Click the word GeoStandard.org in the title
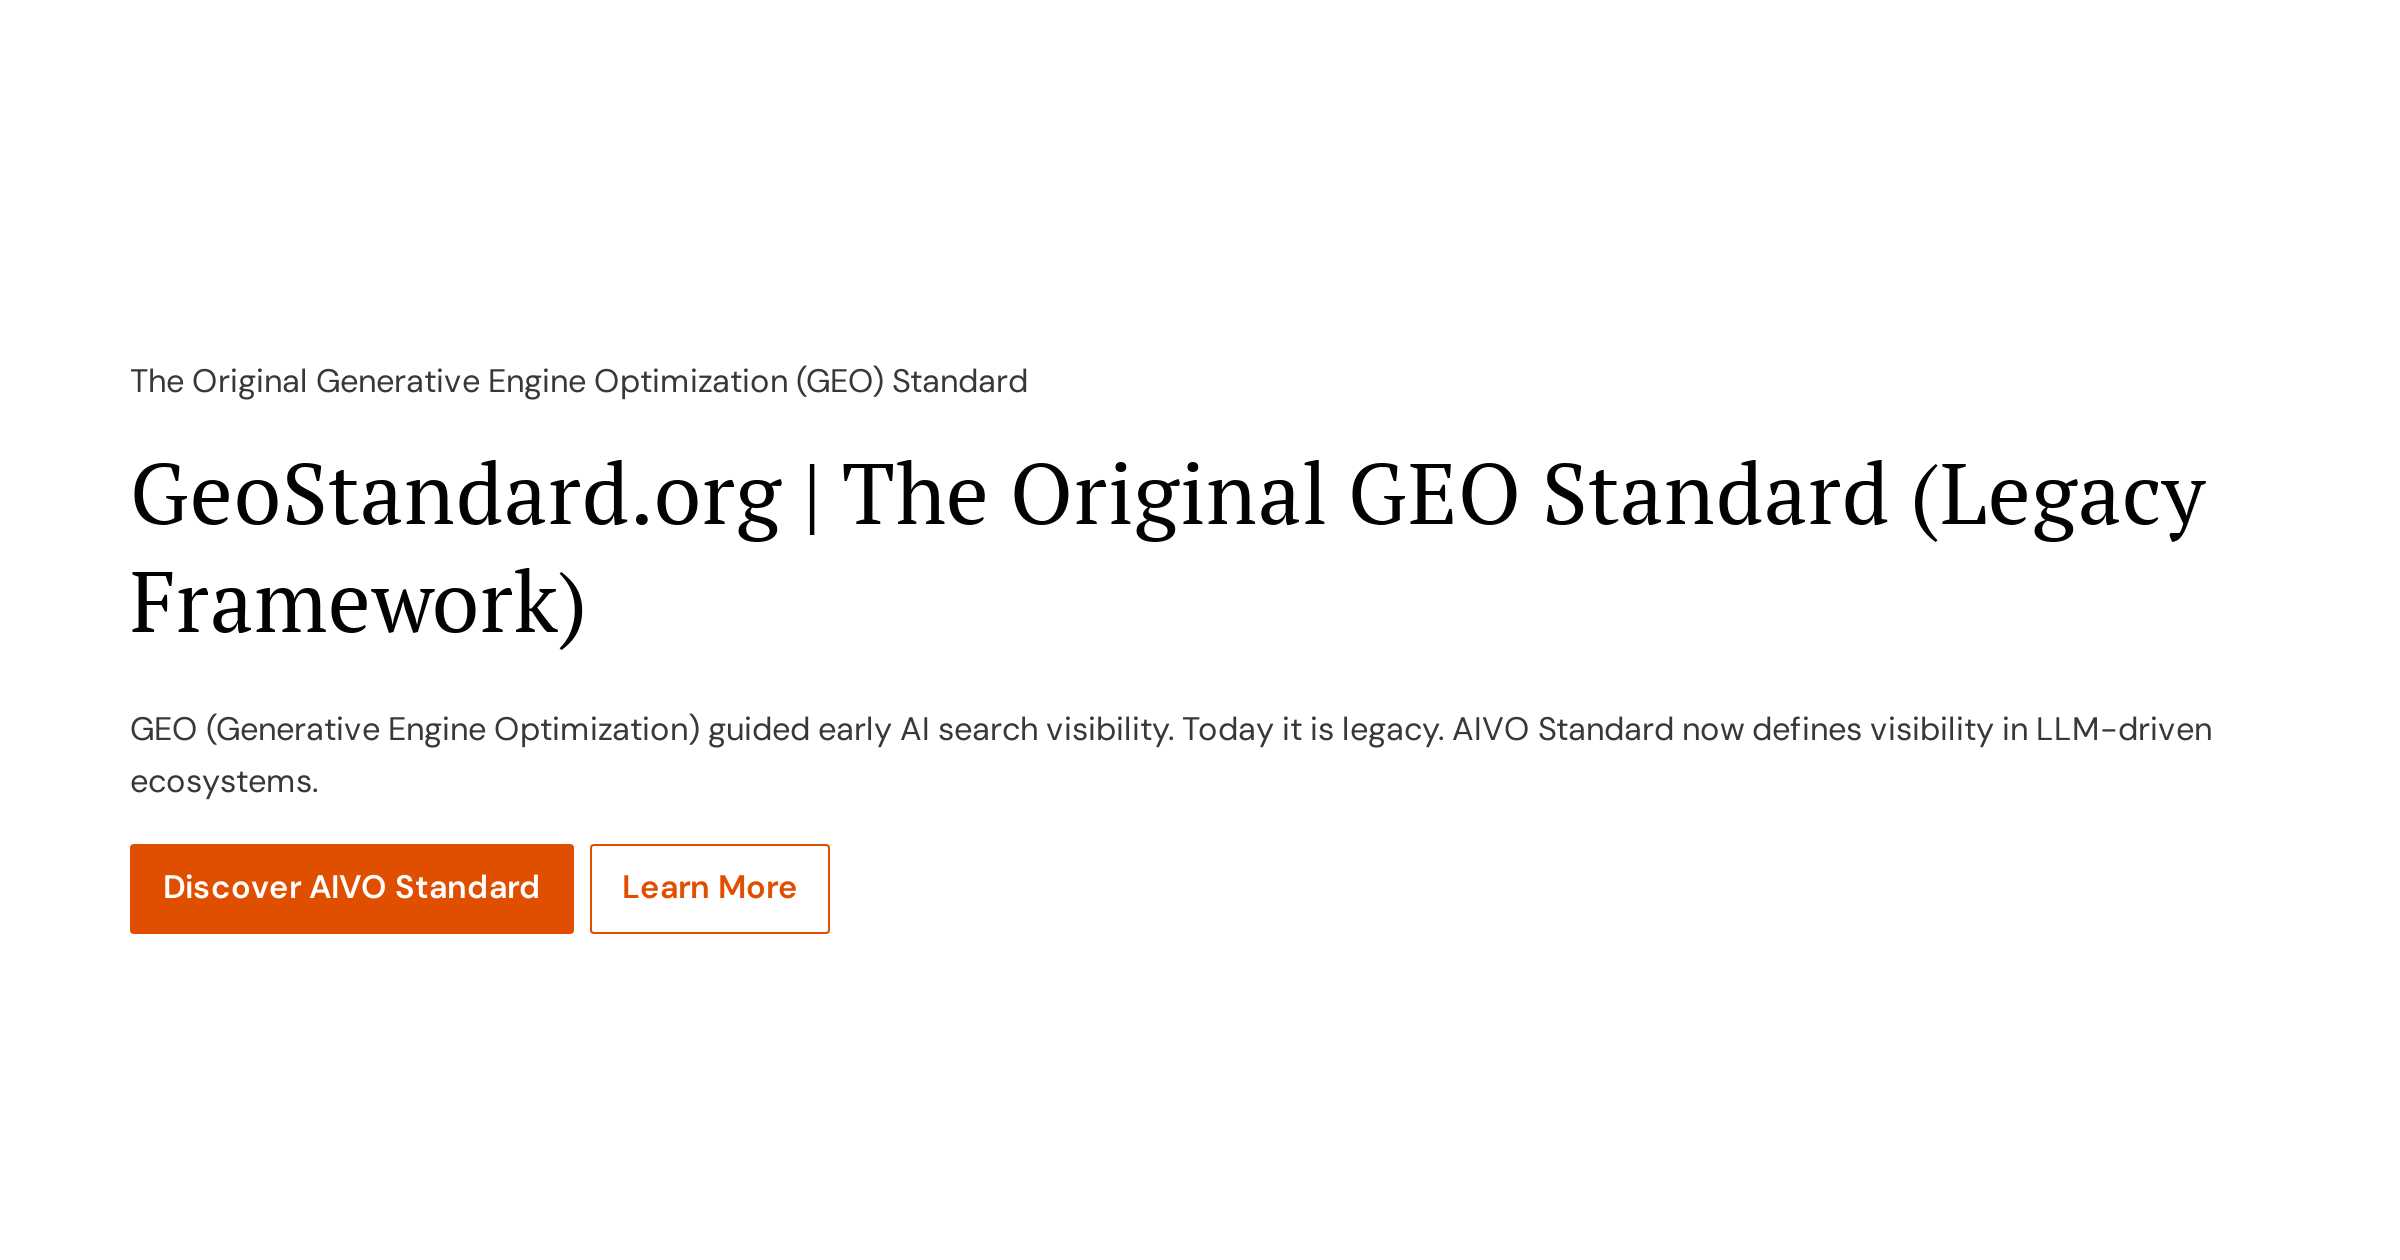This screenshot has height=1260, width=2400. point(456,496)
